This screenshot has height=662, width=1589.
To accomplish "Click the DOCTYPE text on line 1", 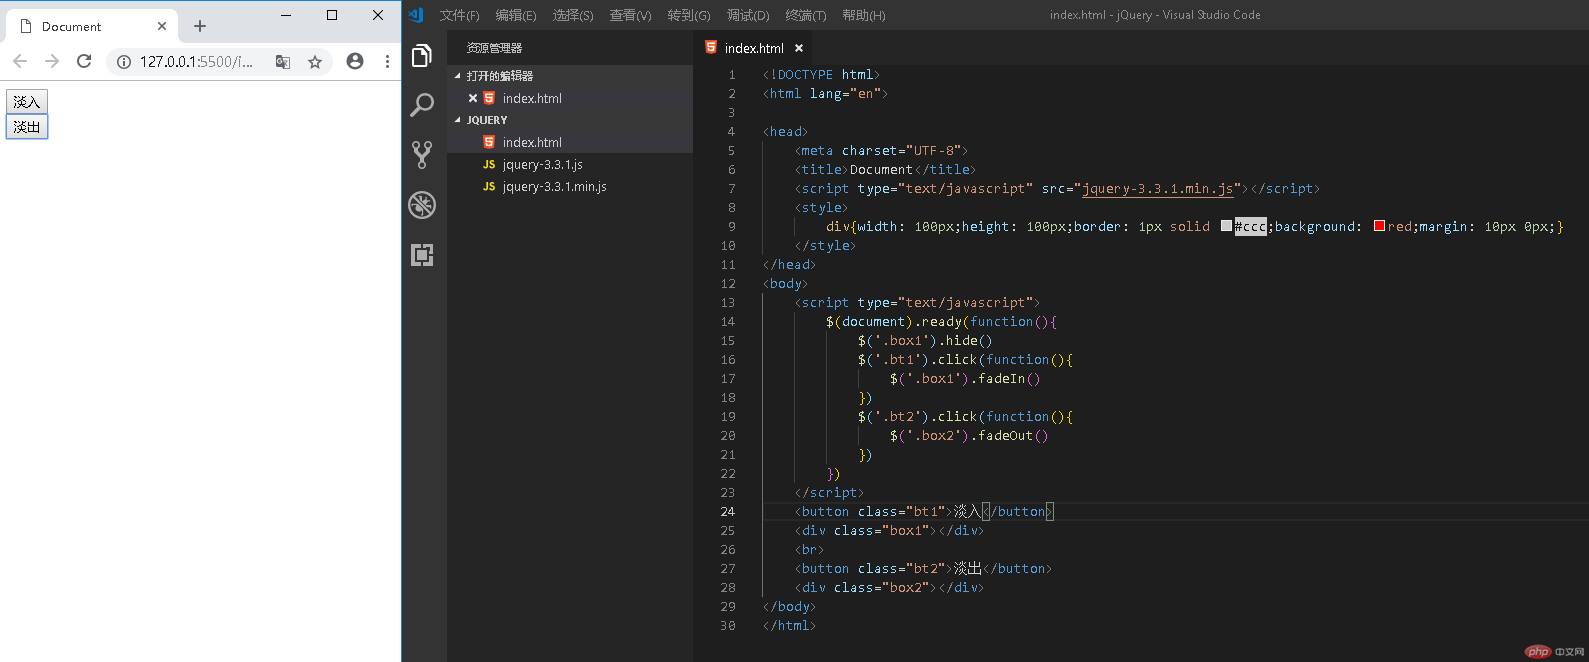I will (x=805, y=74).
